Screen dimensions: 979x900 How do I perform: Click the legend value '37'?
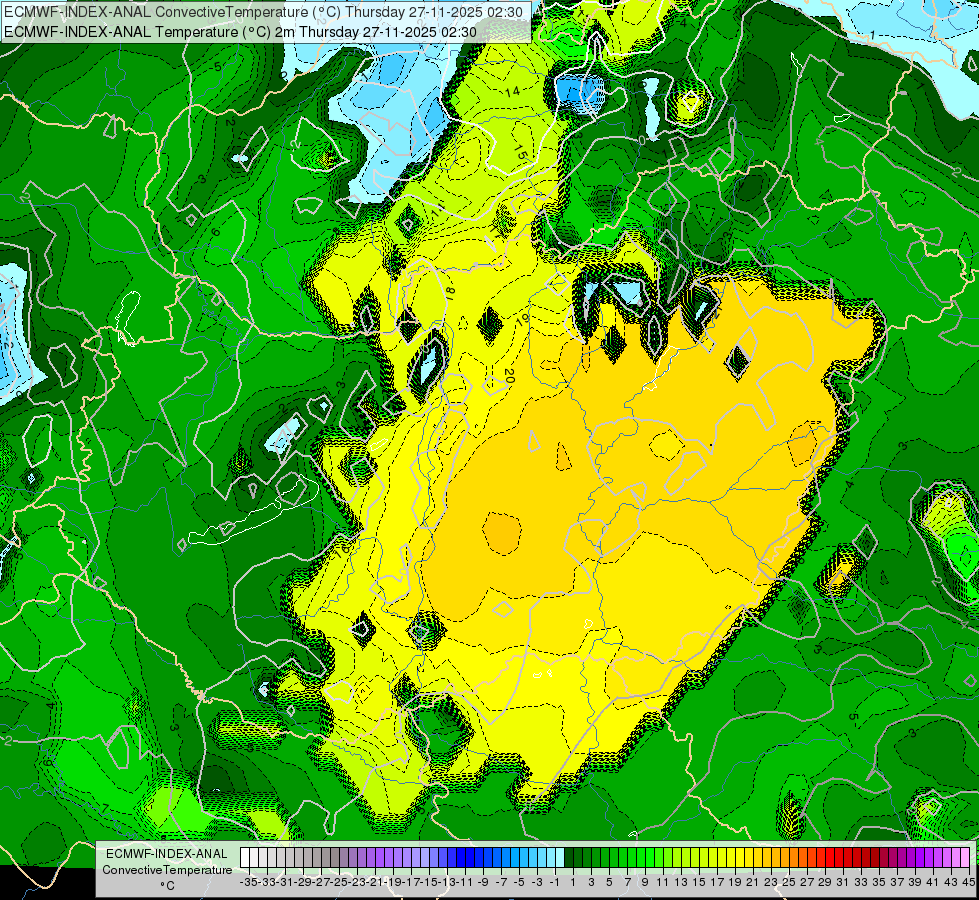(897, 882)
